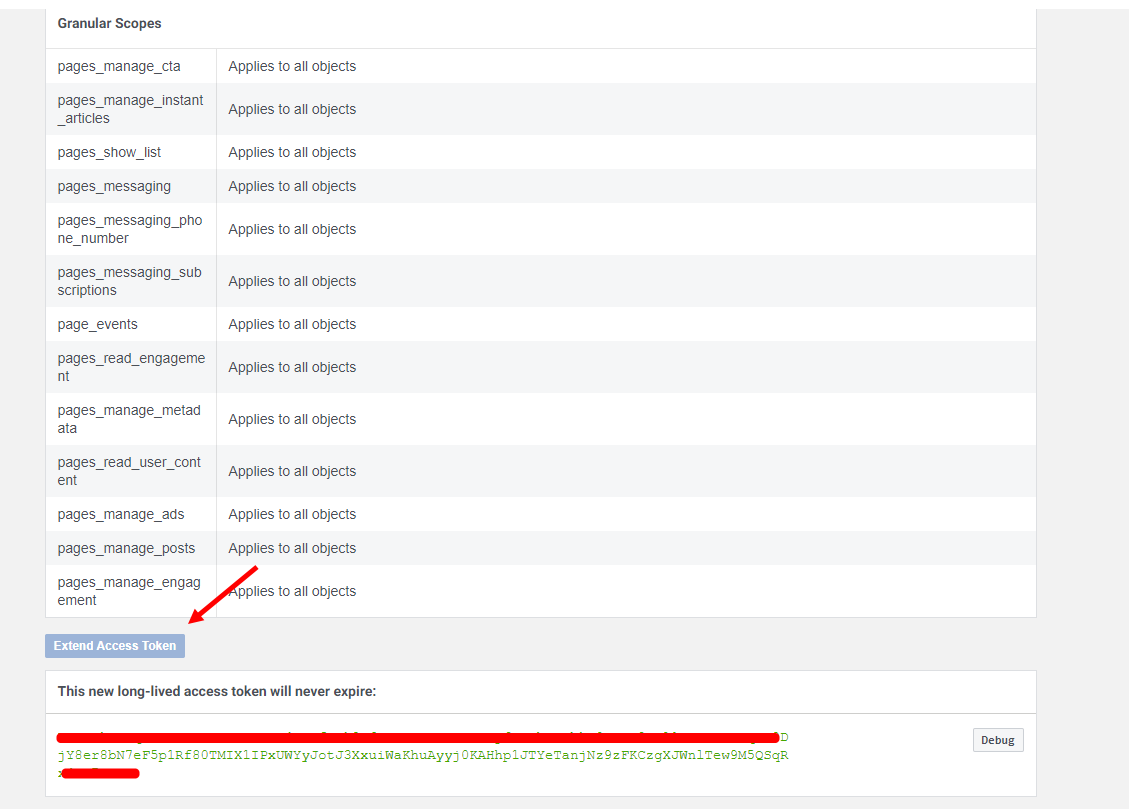Select the page_events scope name
Viewport: 1129px width, 809px height.
pyautogui.click(x=98, y=324)
